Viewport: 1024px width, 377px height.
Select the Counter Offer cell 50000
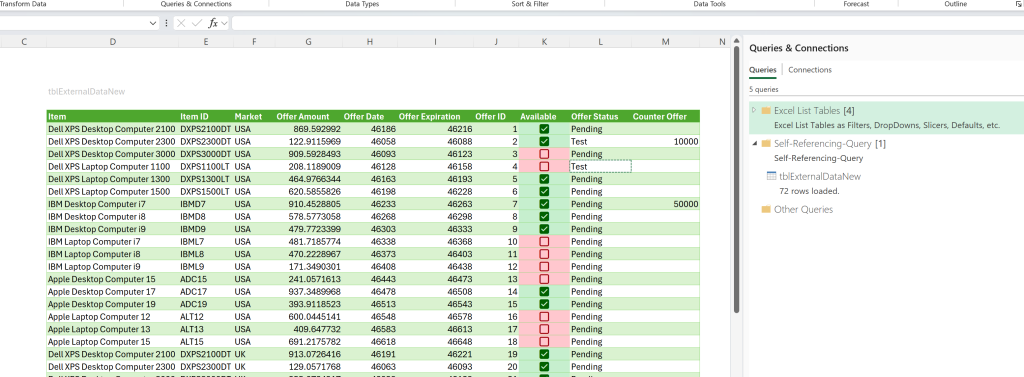pos(665,205)
